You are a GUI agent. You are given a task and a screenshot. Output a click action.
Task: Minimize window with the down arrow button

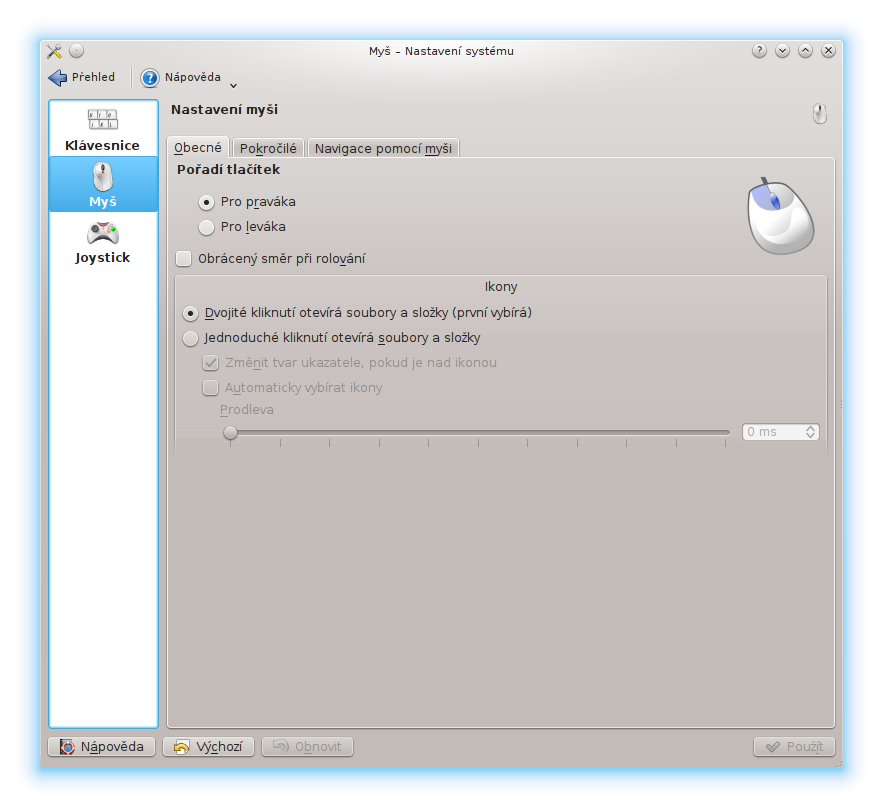tap(782, 51)
